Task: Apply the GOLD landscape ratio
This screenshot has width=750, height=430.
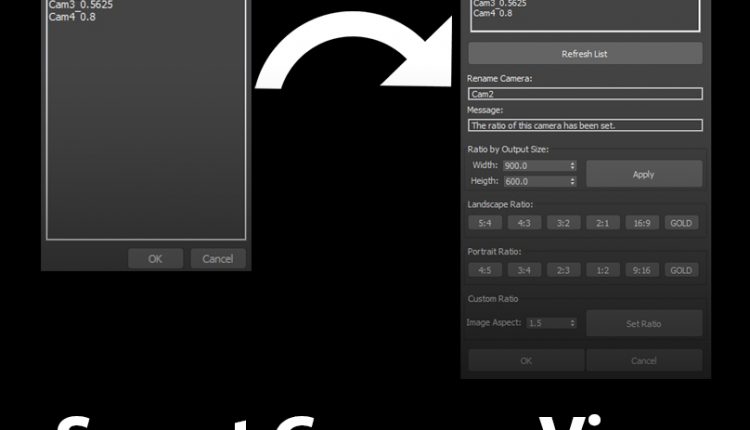Action: tap(682, 223)
